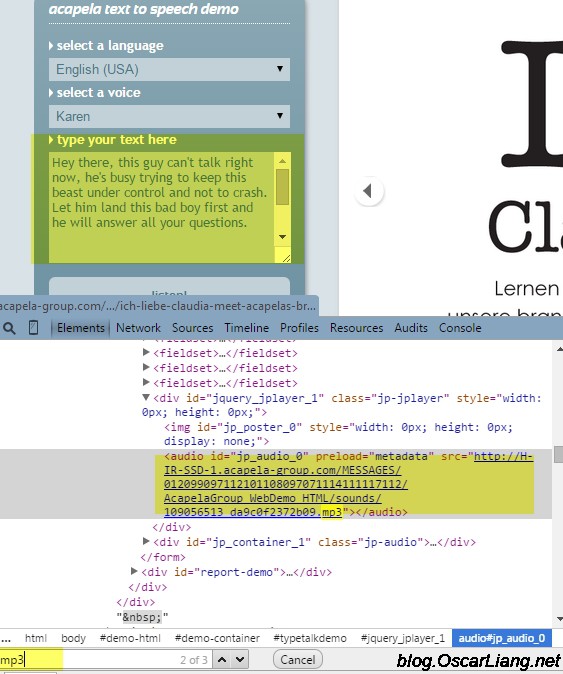Toggle the device mode phone icon

(x=33, y=328)
